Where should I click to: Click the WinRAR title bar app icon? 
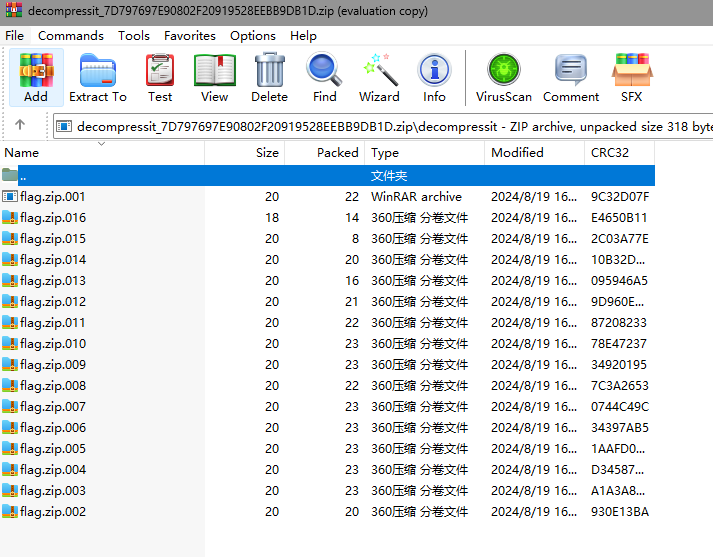point(14,10)
